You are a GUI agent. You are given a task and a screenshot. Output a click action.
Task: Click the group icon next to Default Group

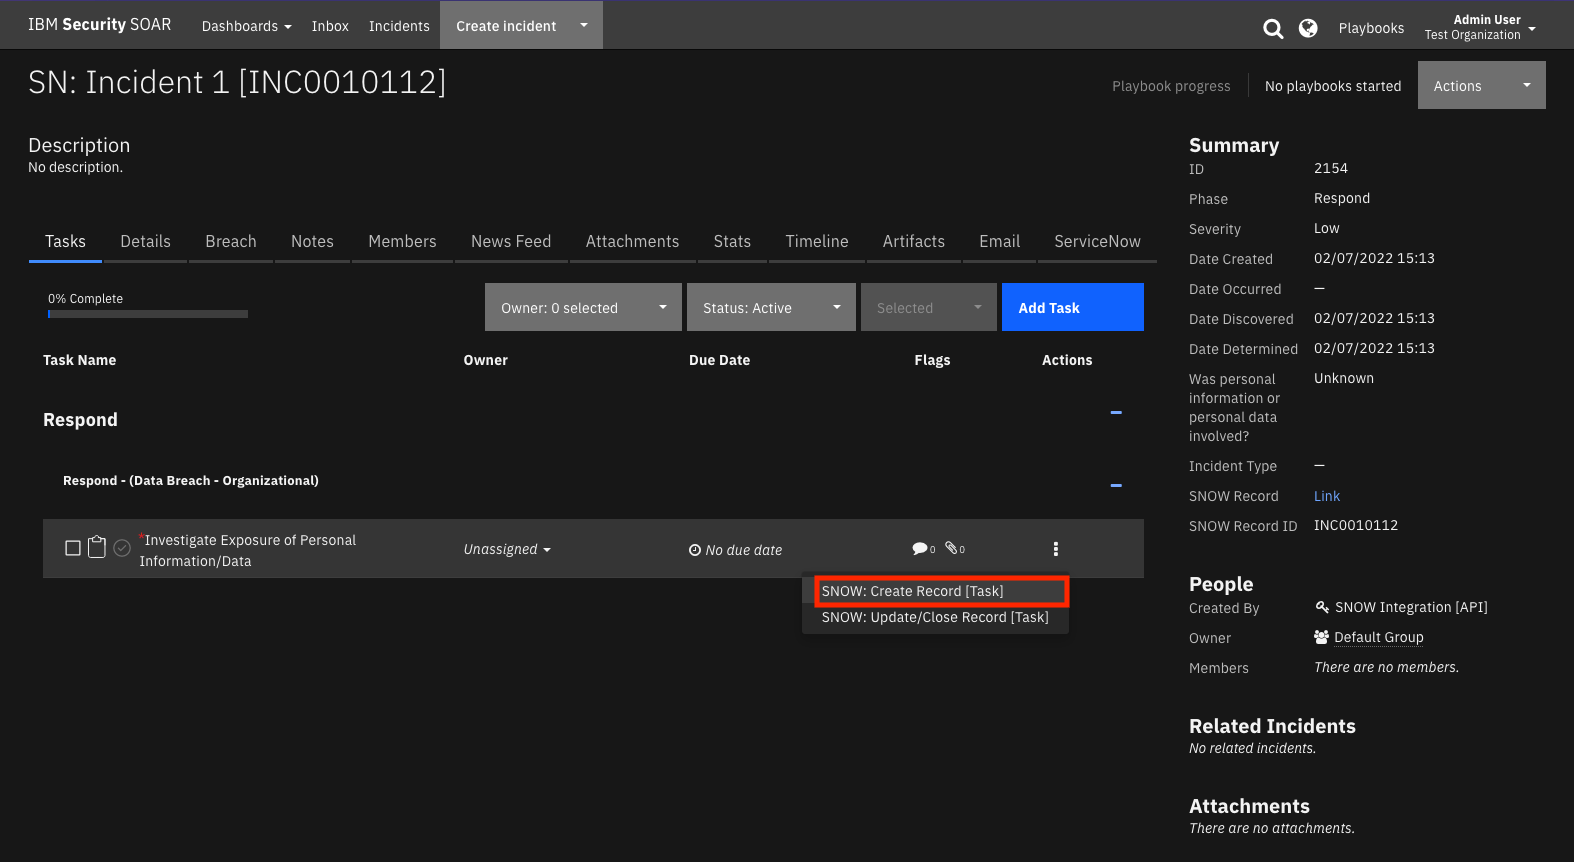tap(1321, 637)
